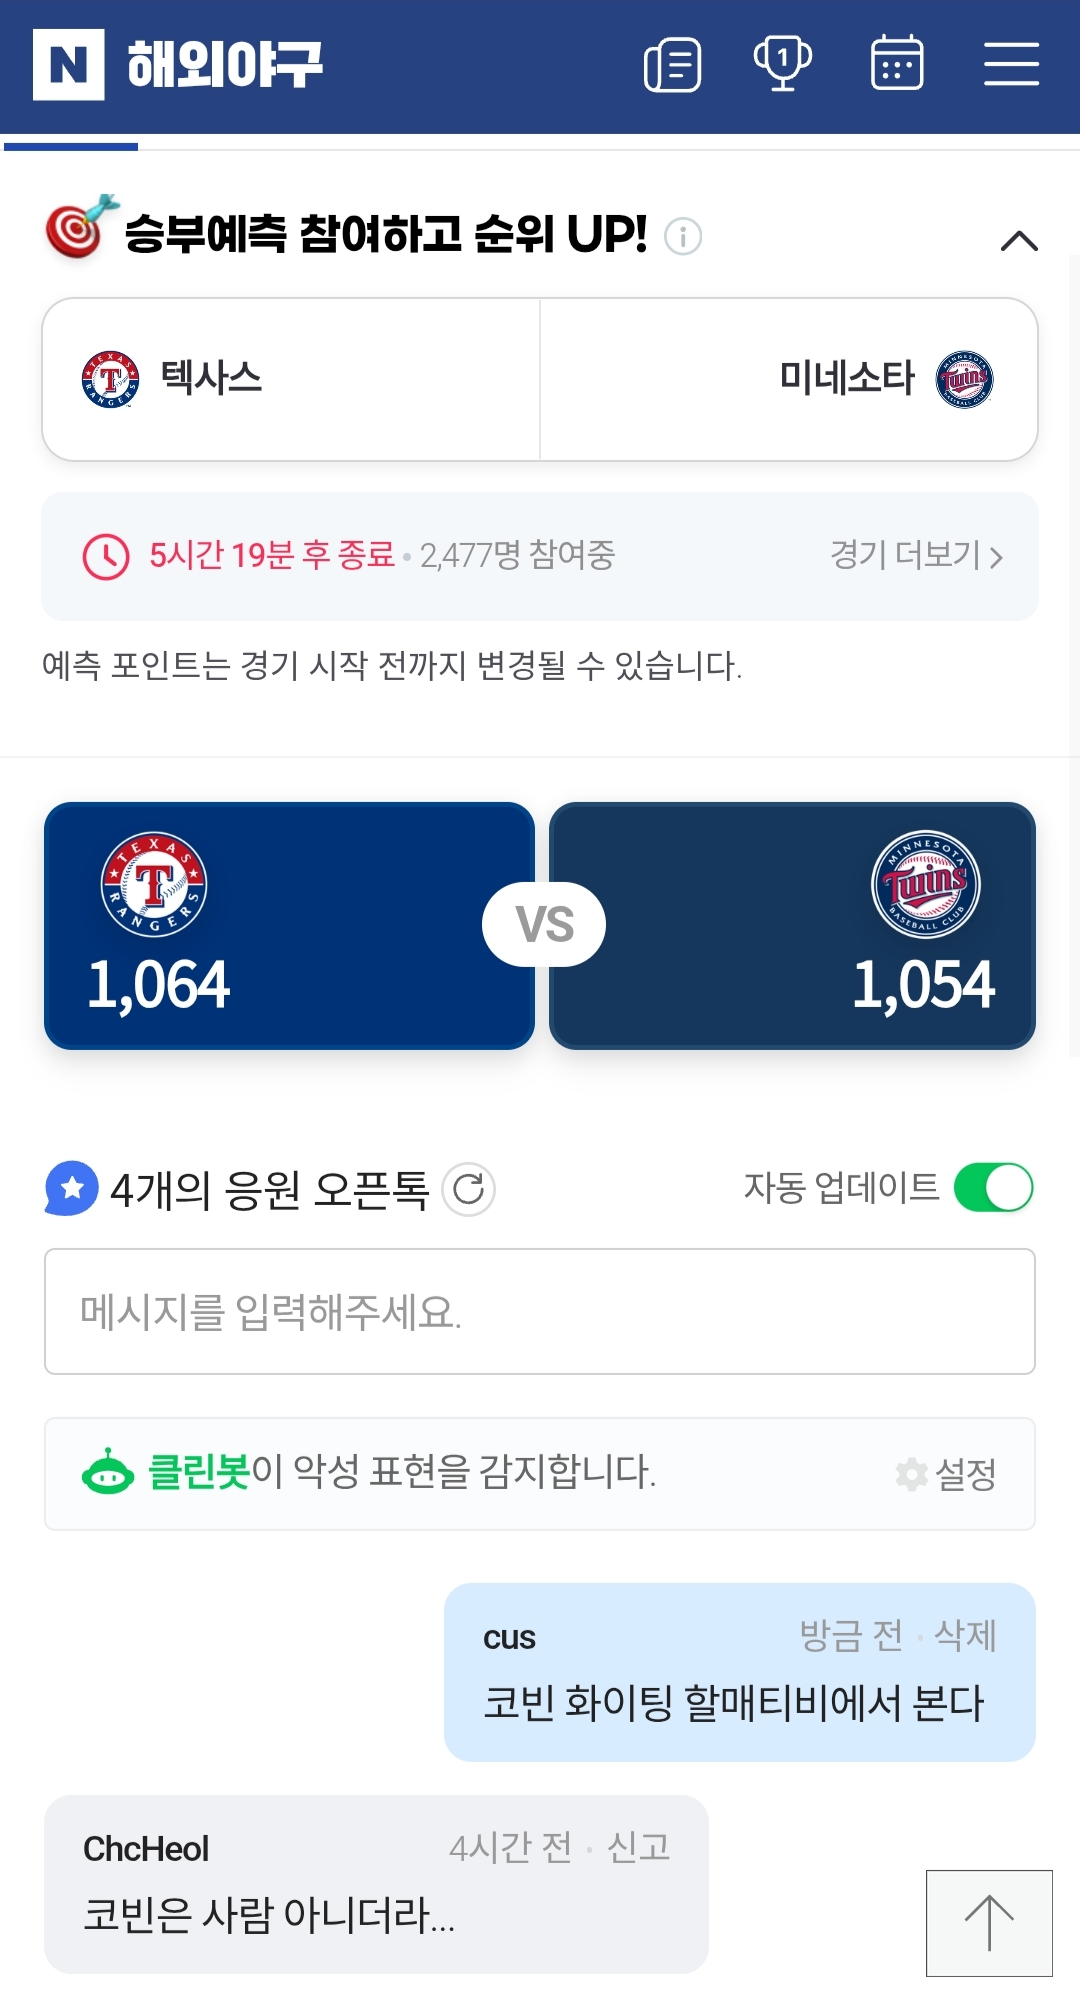Viewport: 1080px width, 1993px height.
Task: Report ChcHeol's message via 신고
Action: pyautogui.click(x=639, y=1847)
